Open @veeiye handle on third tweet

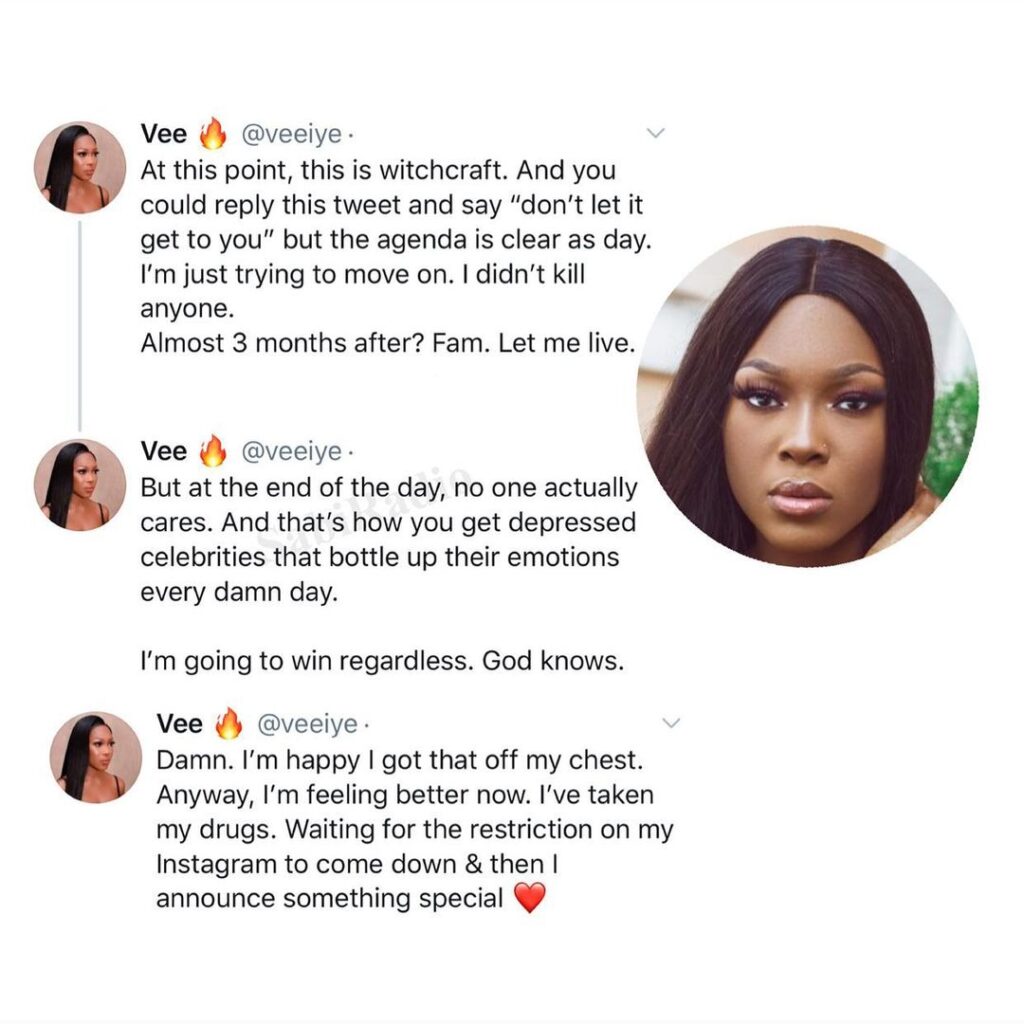[x=308, y=724]
